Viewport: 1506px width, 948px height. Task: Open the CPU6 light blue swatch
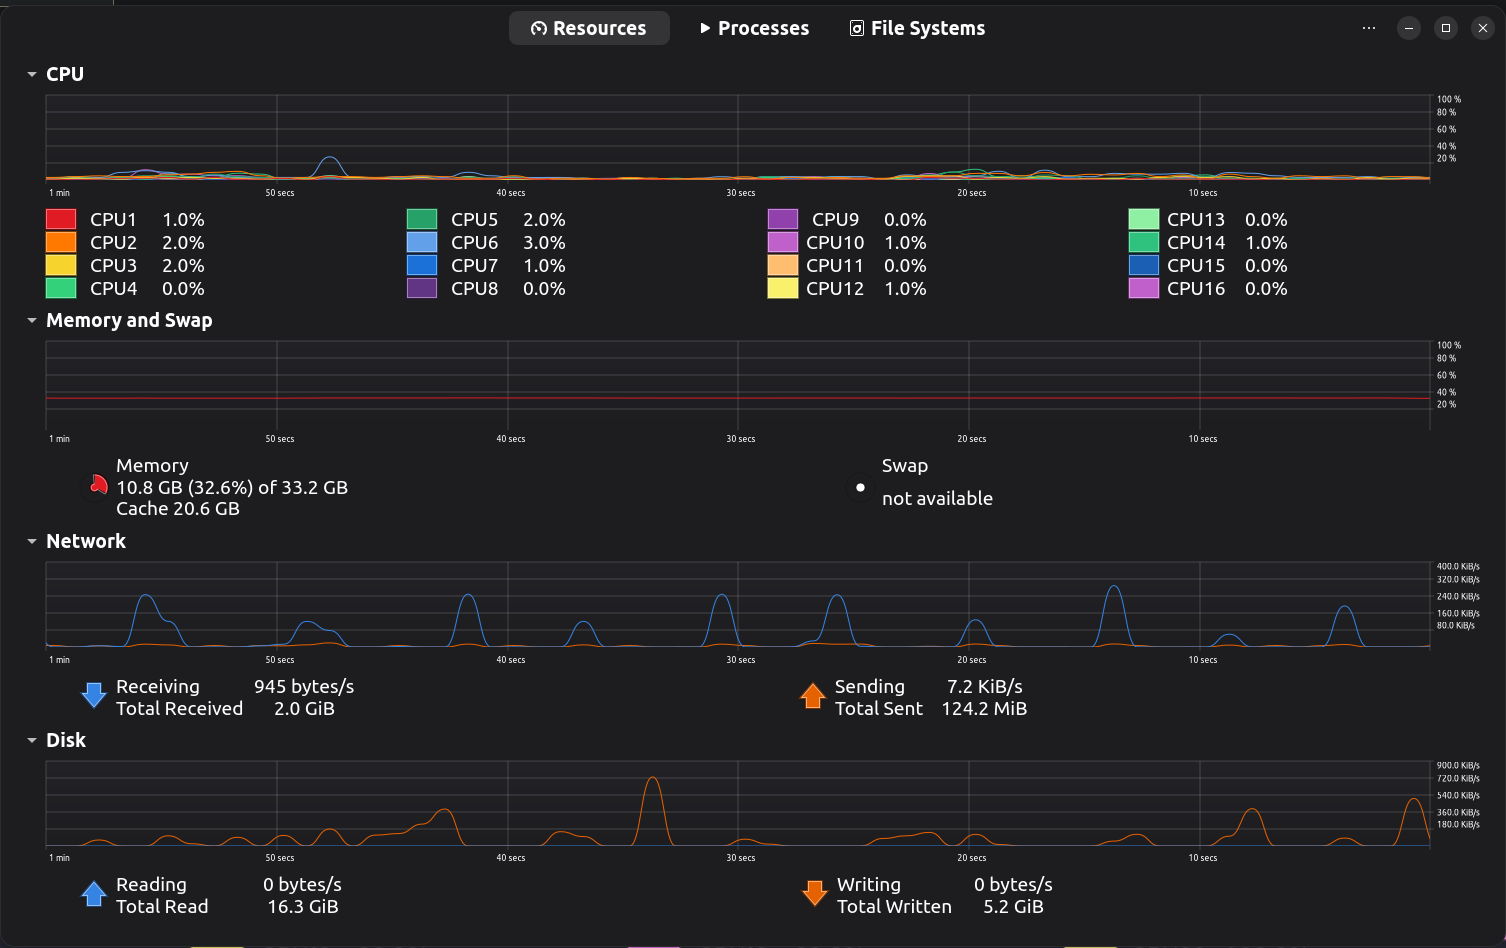click(422, 242)
